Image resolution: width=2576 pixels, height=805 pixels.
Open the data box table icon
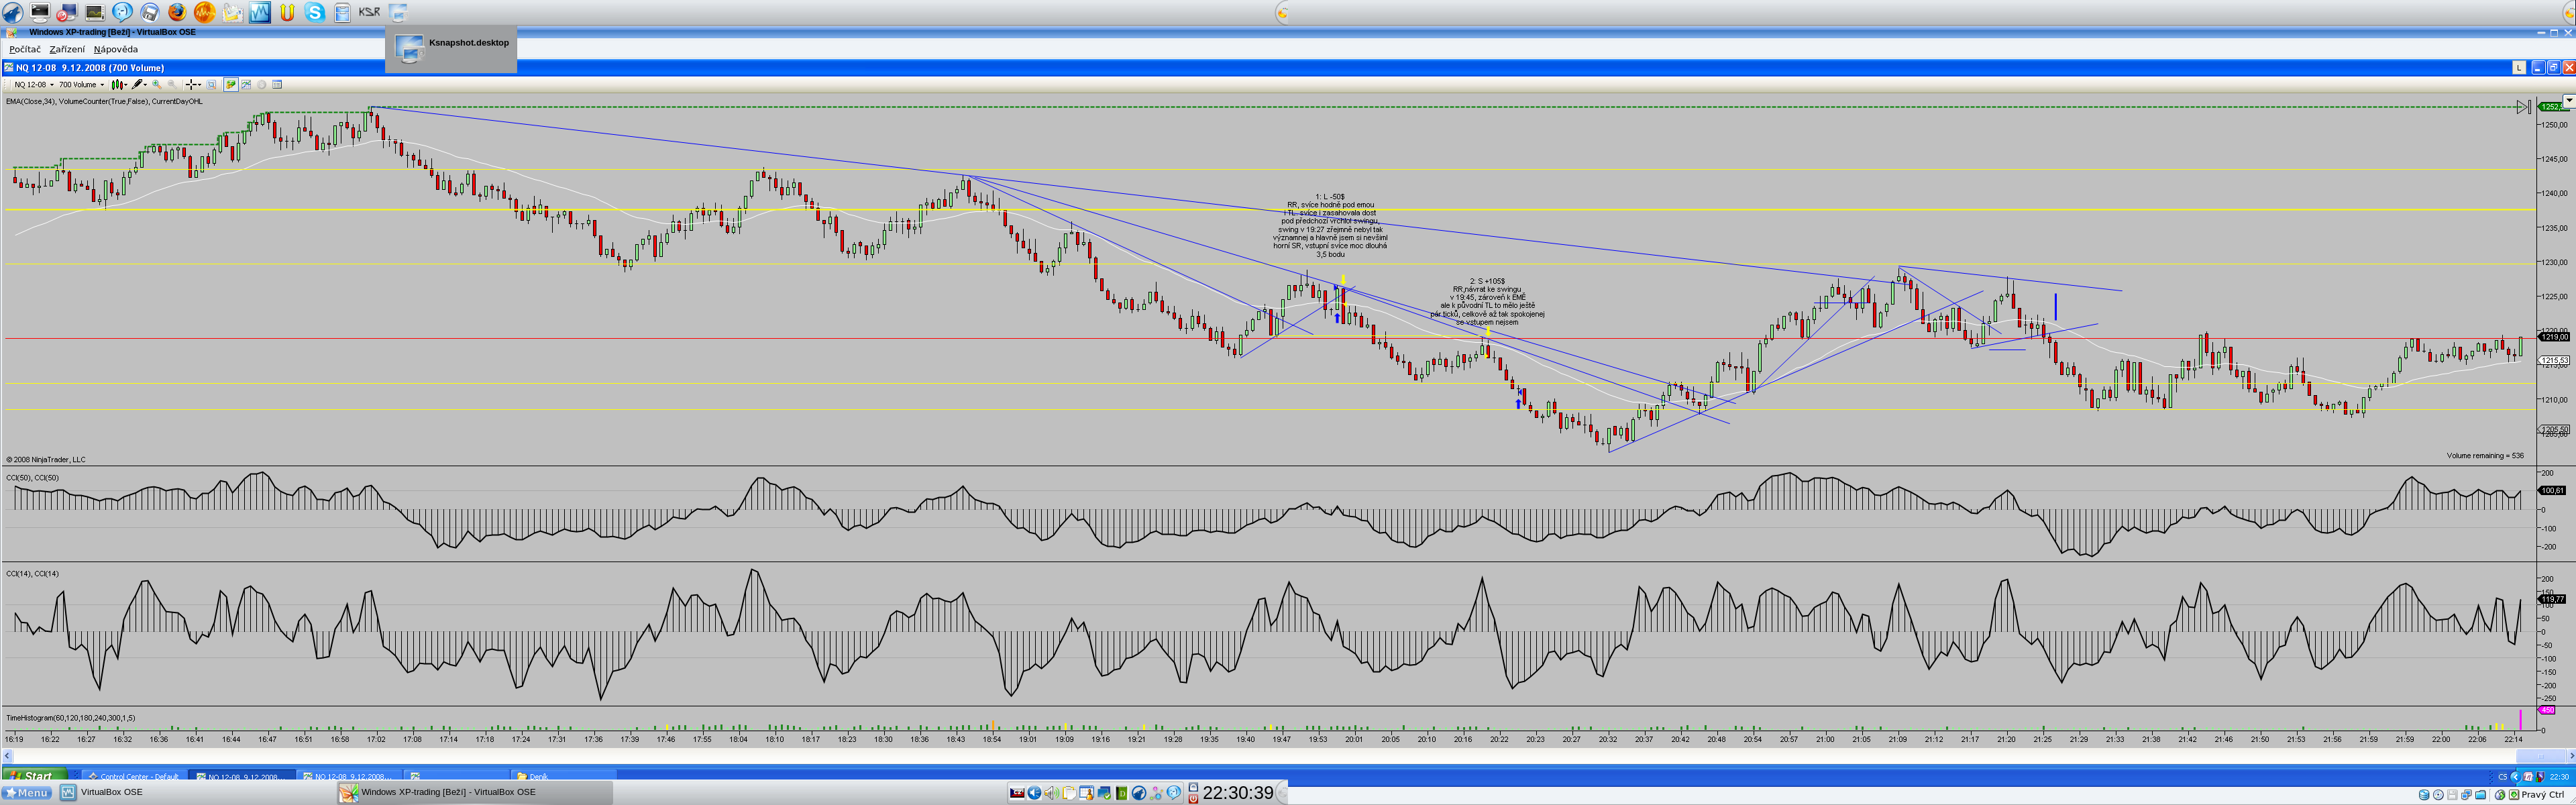(x=277, y=85)
